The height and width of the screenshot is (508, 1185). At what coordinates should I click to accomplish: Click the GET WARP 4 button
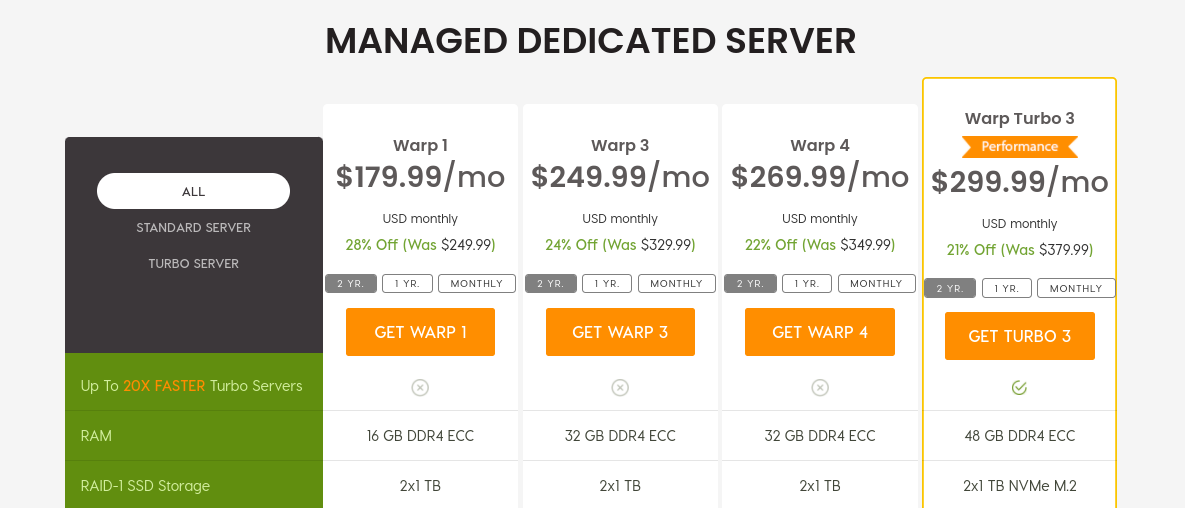[820, 332]
